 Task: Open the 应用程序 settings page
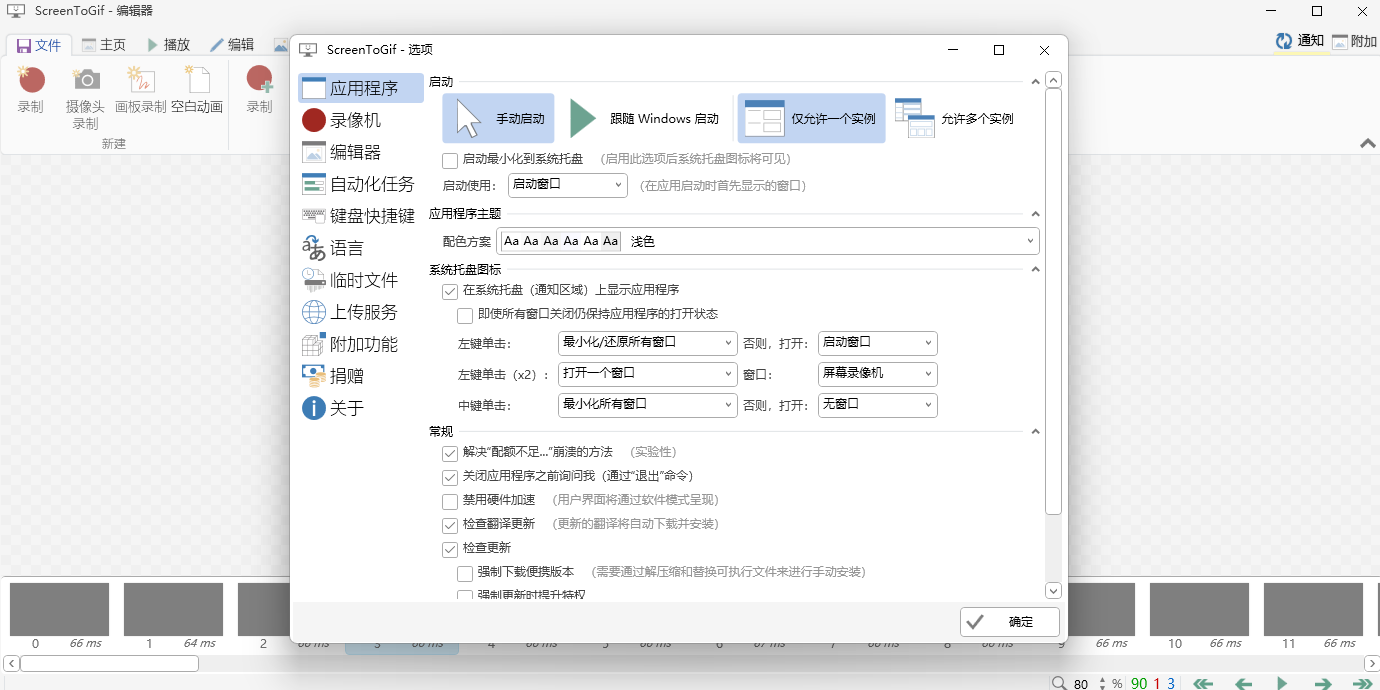[361, 88]
